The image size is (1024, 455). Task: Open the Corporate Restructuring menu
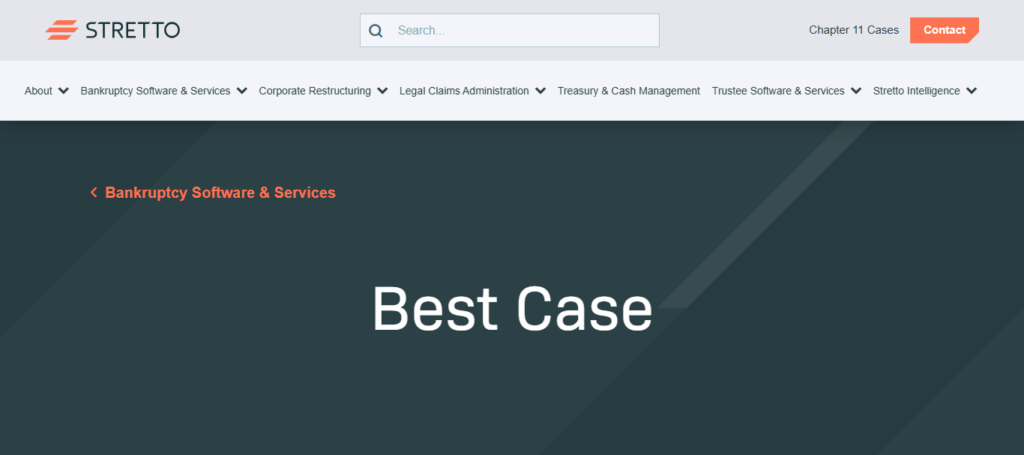click(x=315, y=91)
